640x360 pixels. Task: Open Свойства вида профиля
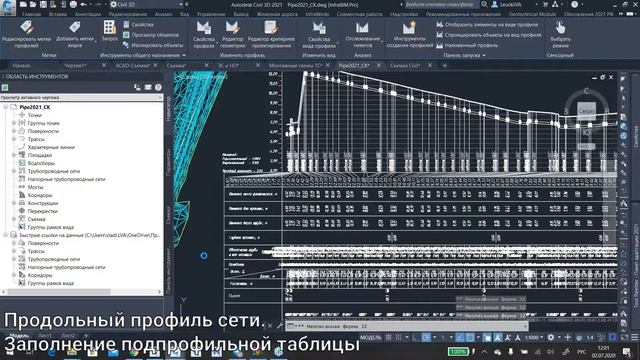[x=319, y=34]
